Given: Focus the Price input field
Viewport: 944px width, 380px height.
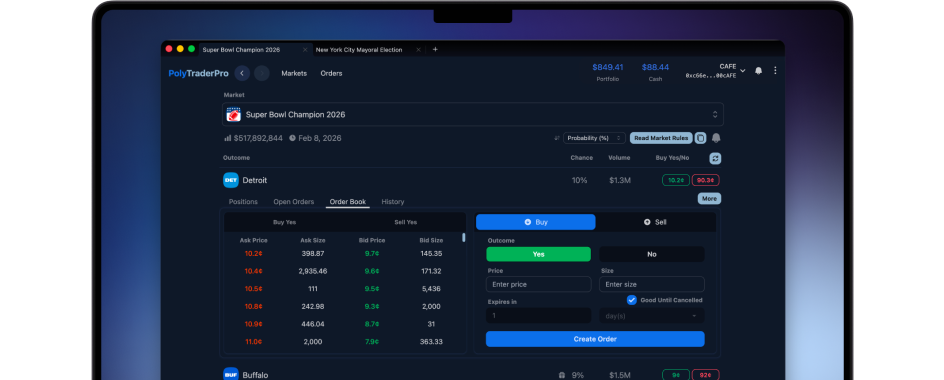Looking at the screenshot, I should [x=539, y=284].
